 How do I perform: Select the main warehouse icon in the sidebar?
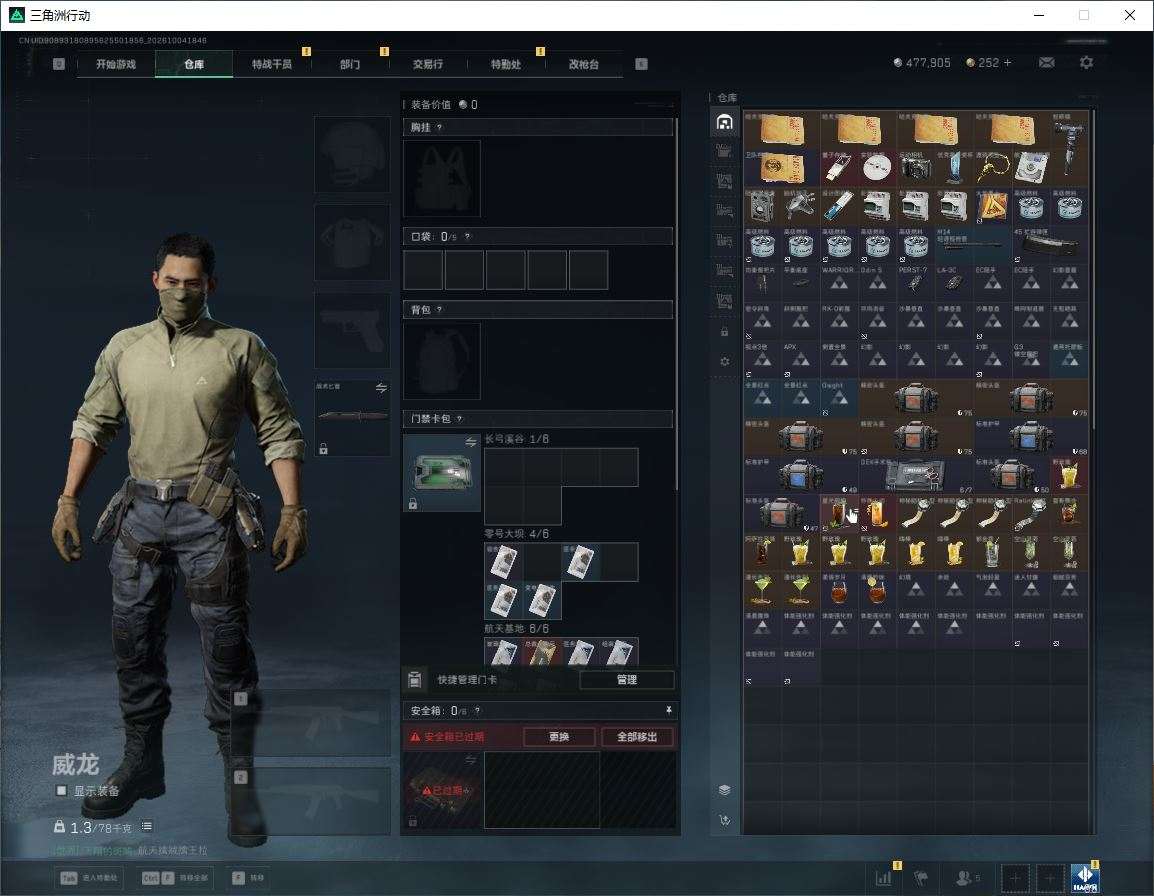pyautogui.click(x=724, y=121)
